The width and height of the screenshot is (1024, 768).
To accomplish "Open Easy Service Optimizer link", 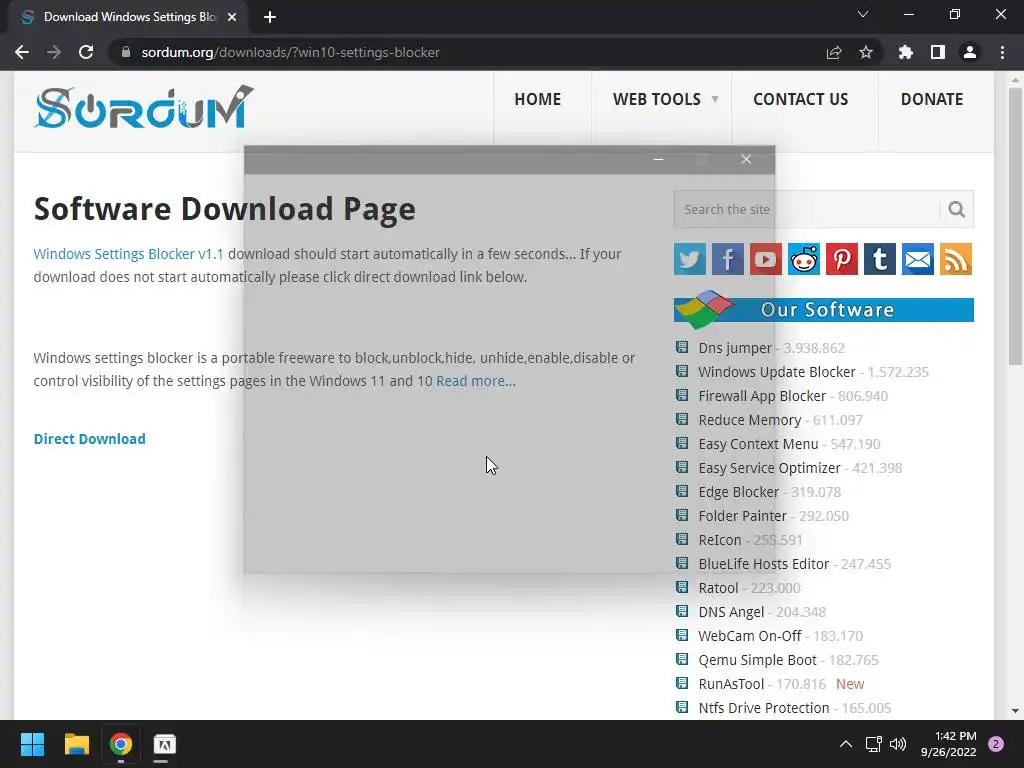I will pyautogui.click(x=769, y=468).
